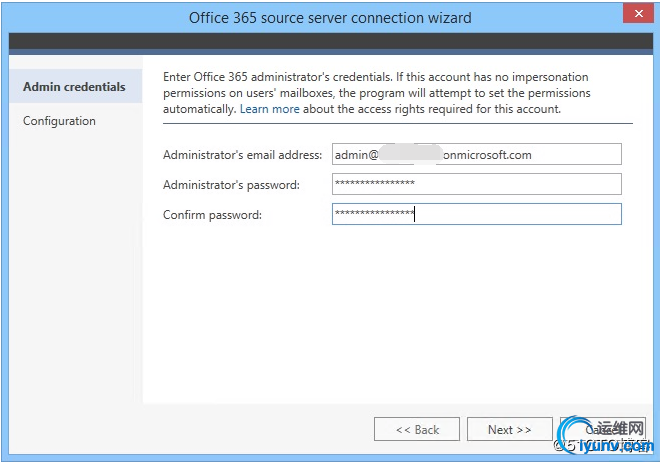Select the Admin credentials step

point(76,86)
